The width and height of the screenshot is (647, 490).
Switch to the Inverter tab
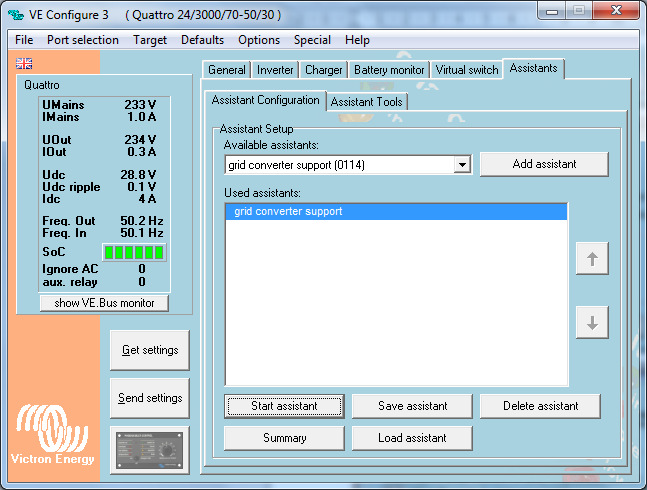(275, 70)
